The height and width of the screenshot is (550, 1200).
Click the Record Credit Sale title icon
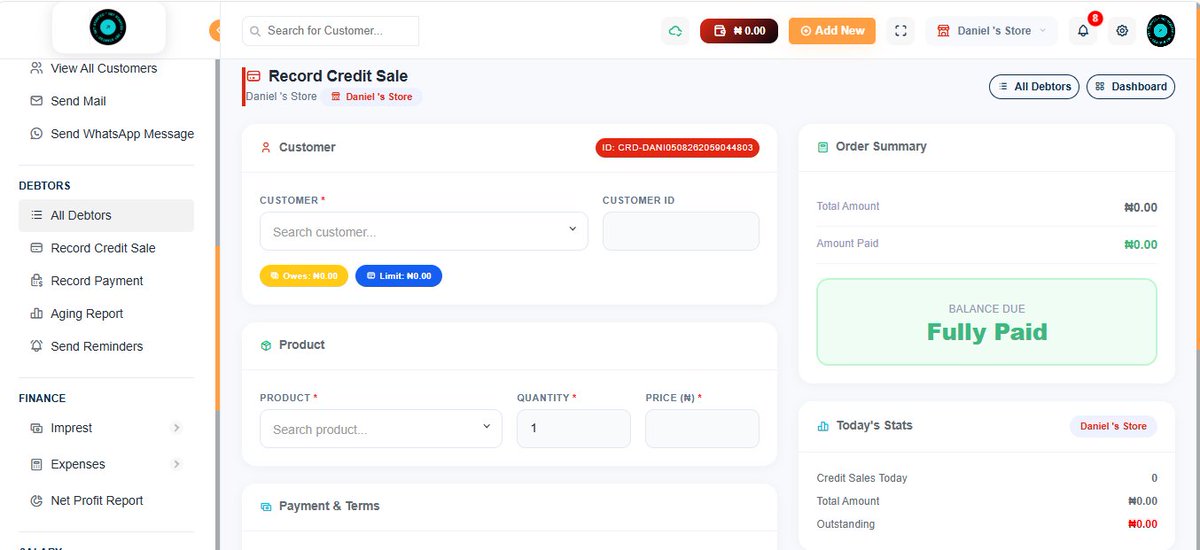(254, 76)
